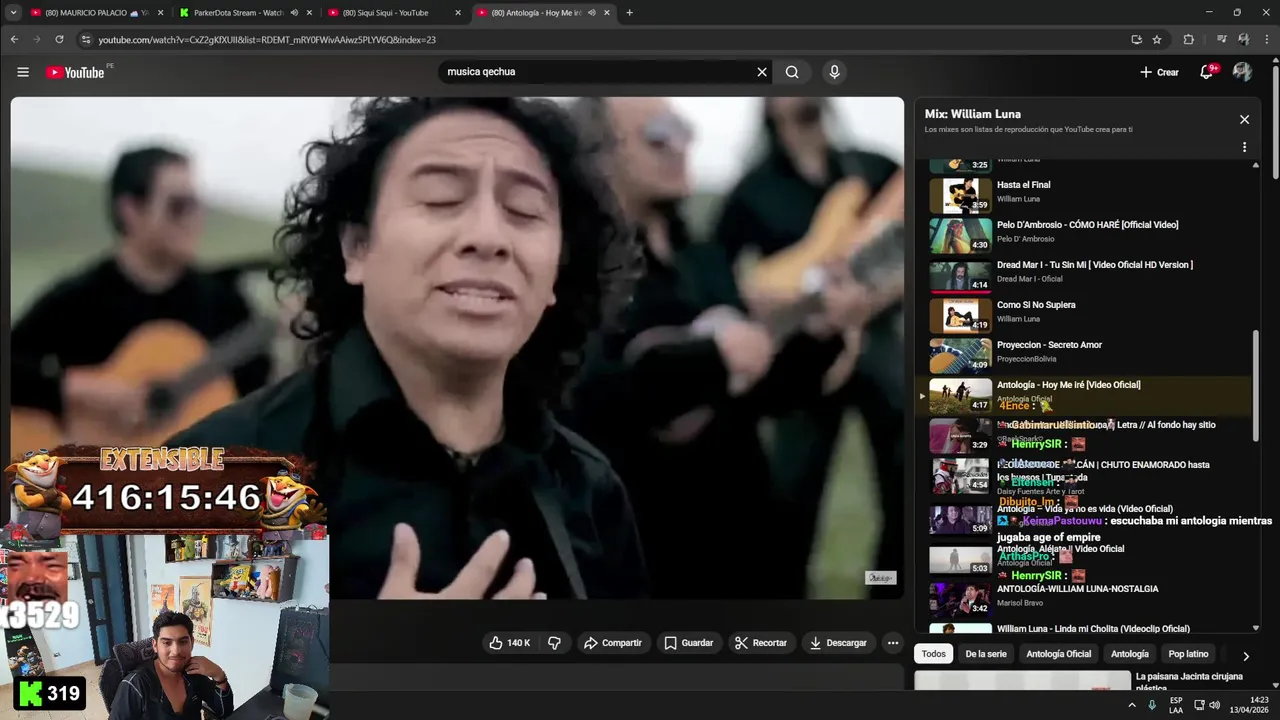
Task: Click the Mix: William Luna title
Action: tap(973, 114)
